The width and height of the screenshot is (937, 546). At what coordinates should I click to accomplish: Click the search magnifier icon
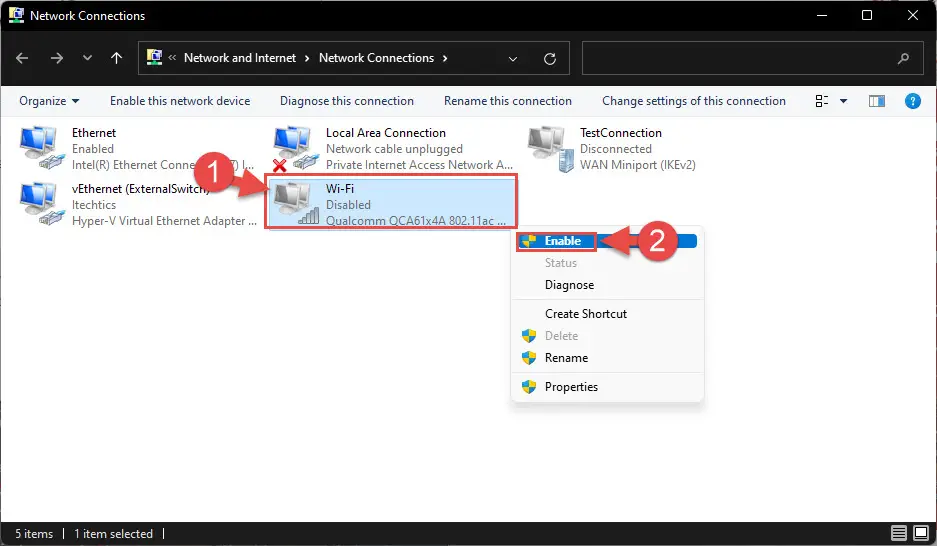pos(903,58)
